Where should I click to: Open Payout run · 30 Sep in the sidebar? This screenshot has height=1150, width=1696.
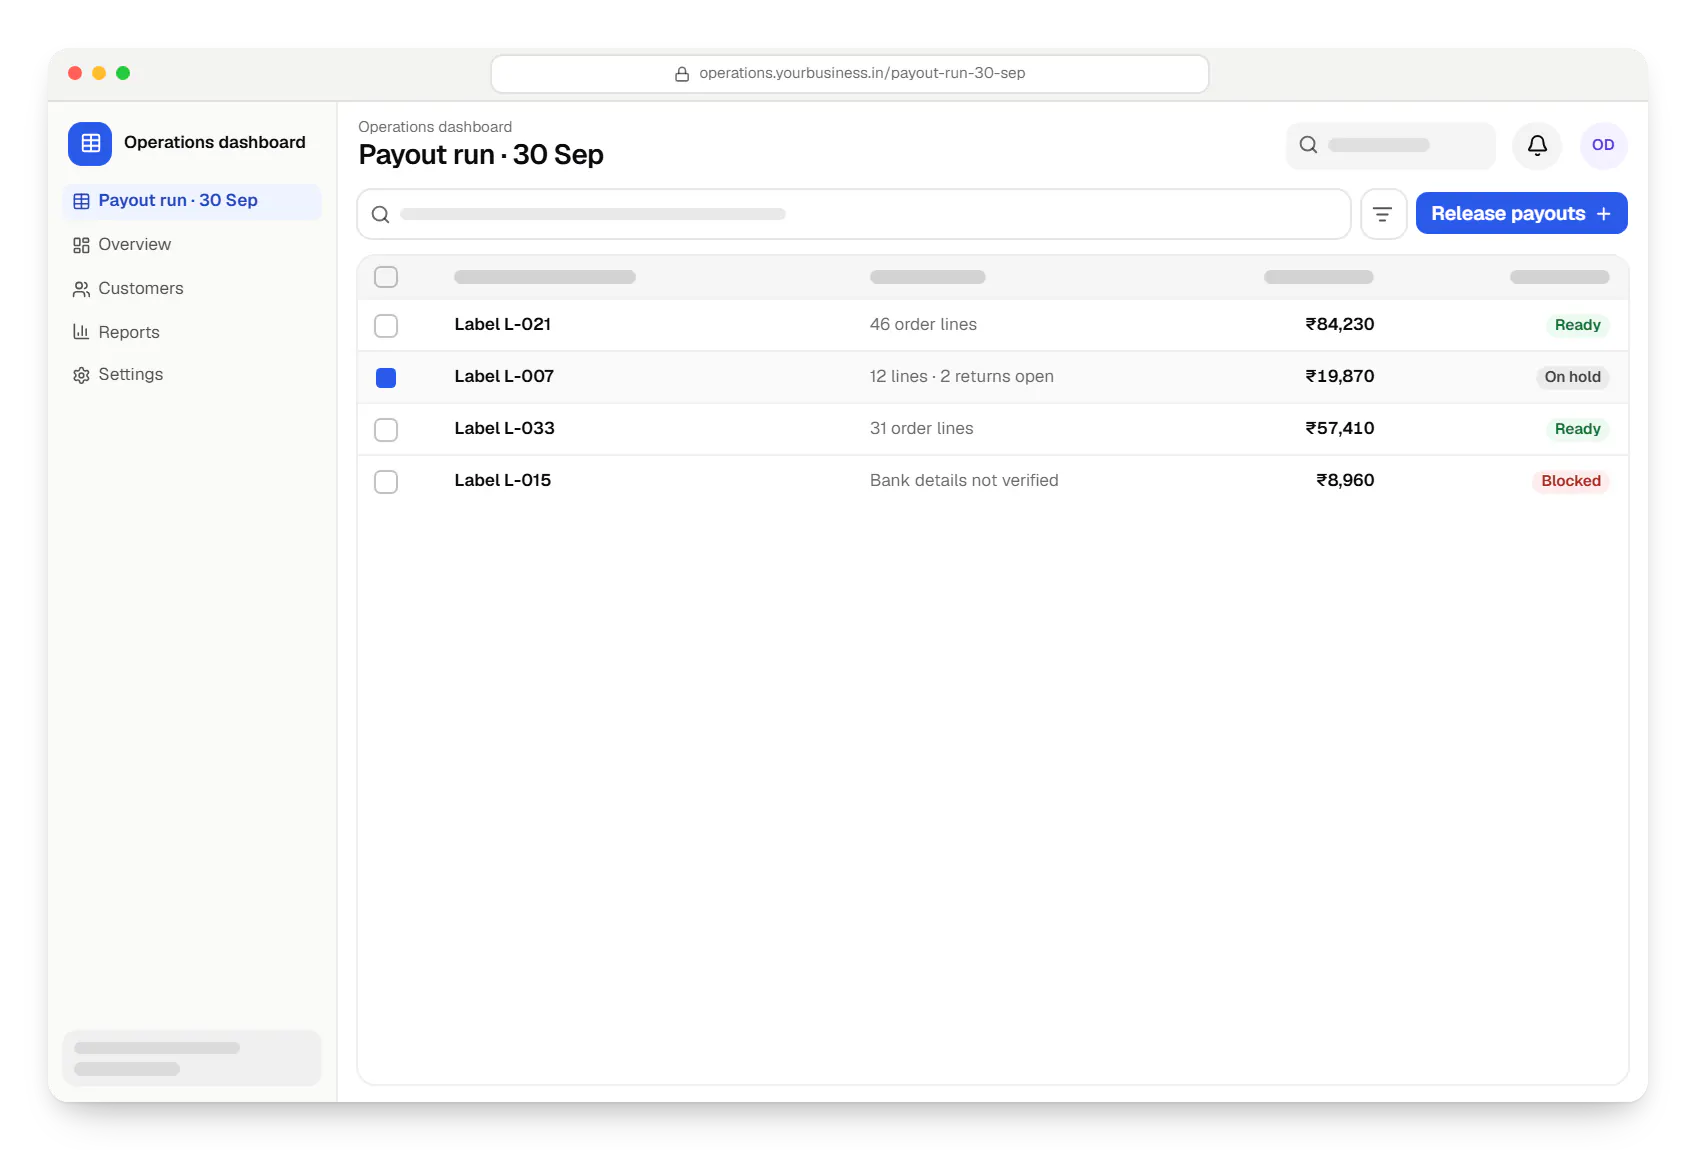click(192, 201)
